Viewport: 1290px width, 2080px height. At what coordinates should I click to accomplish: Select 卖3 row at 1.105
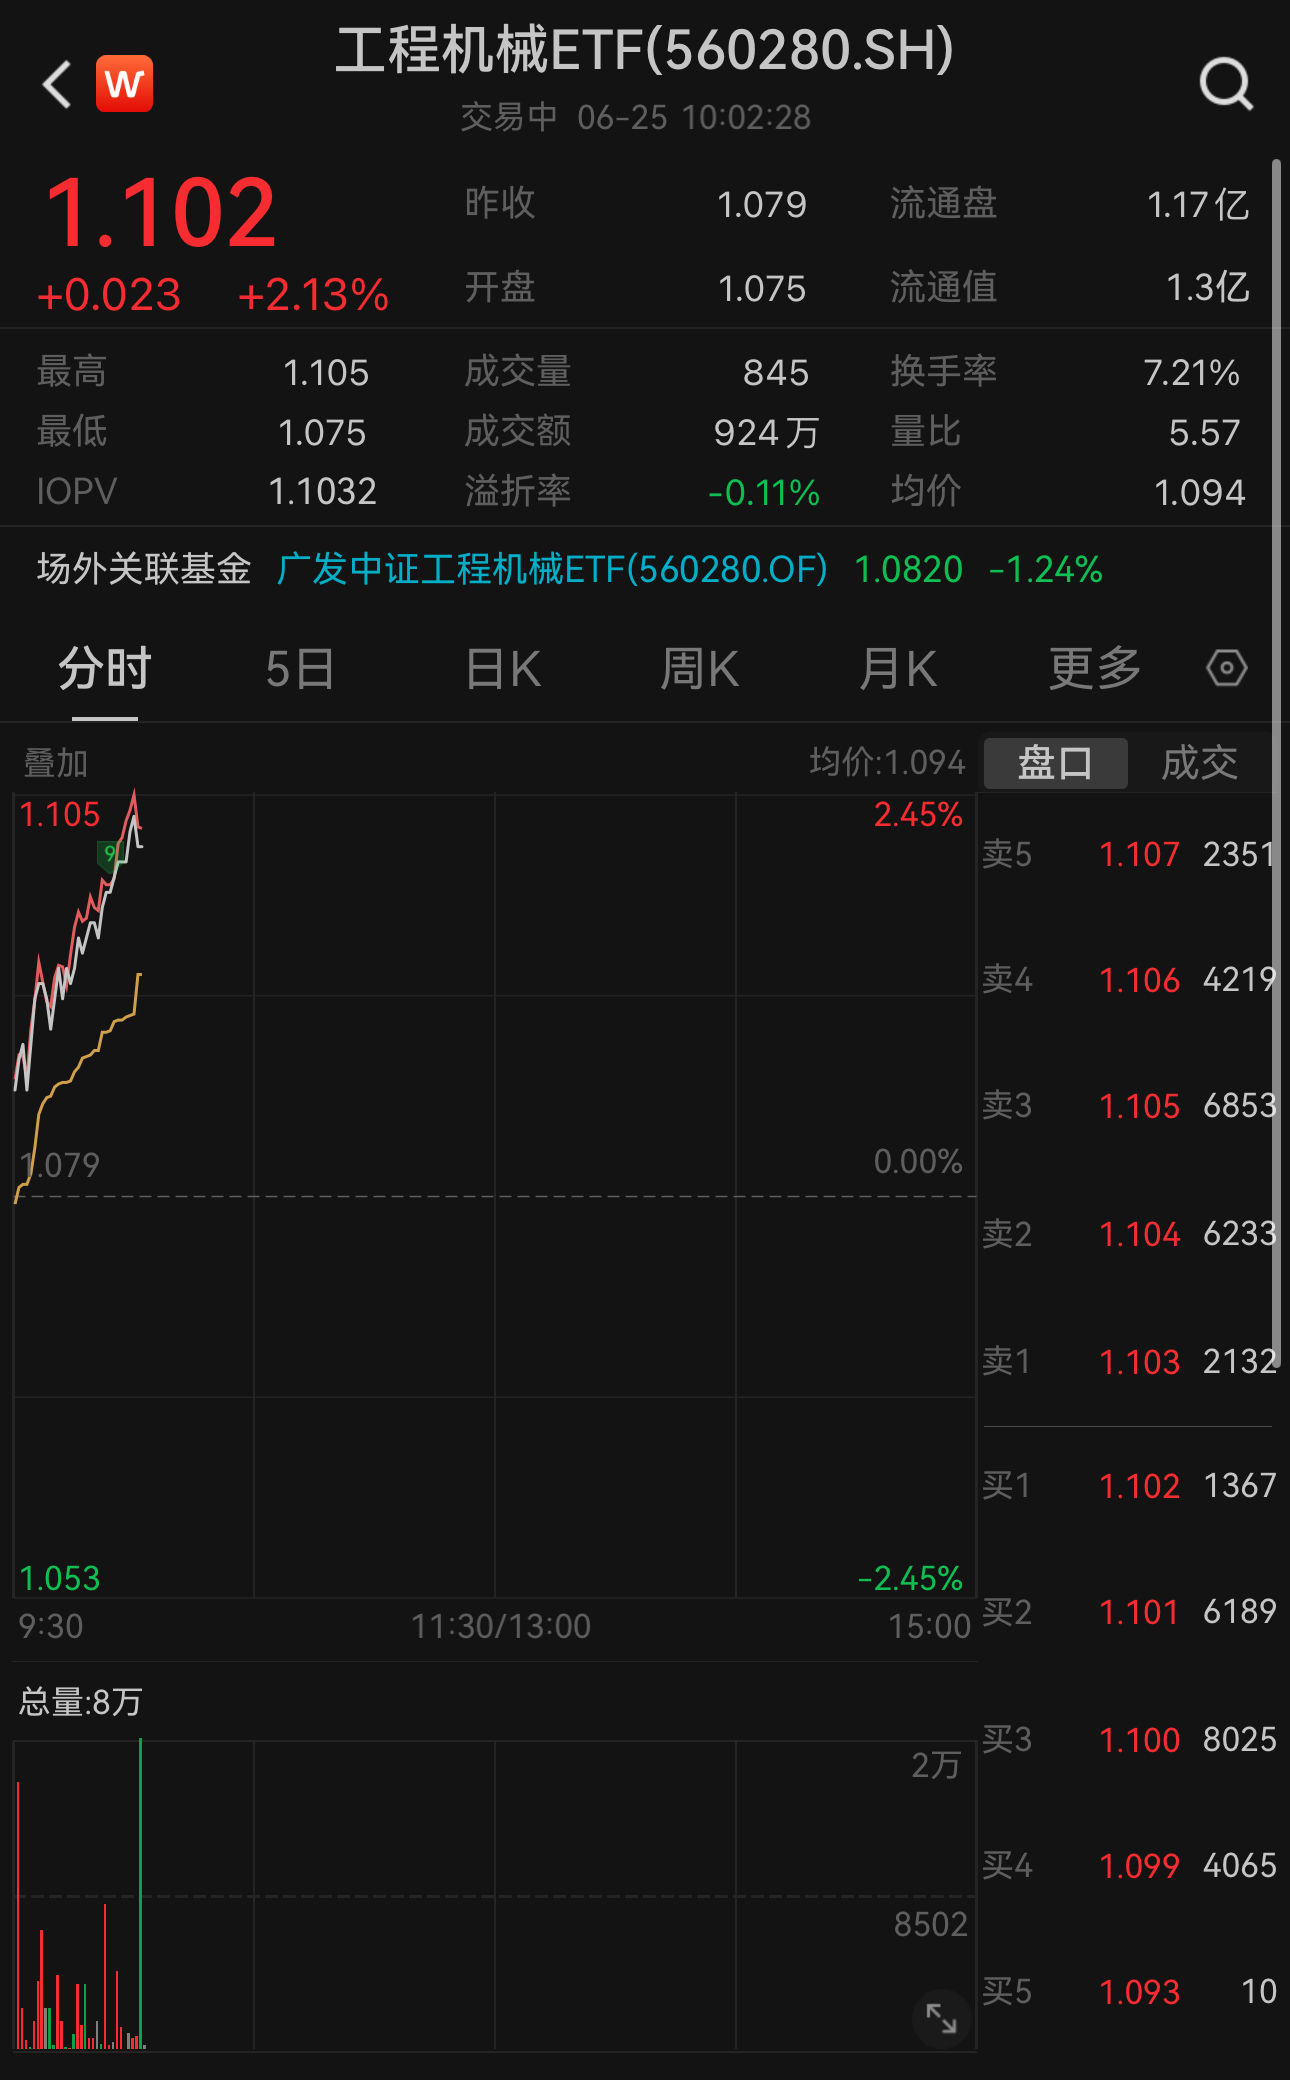tap(1130, 1106)
